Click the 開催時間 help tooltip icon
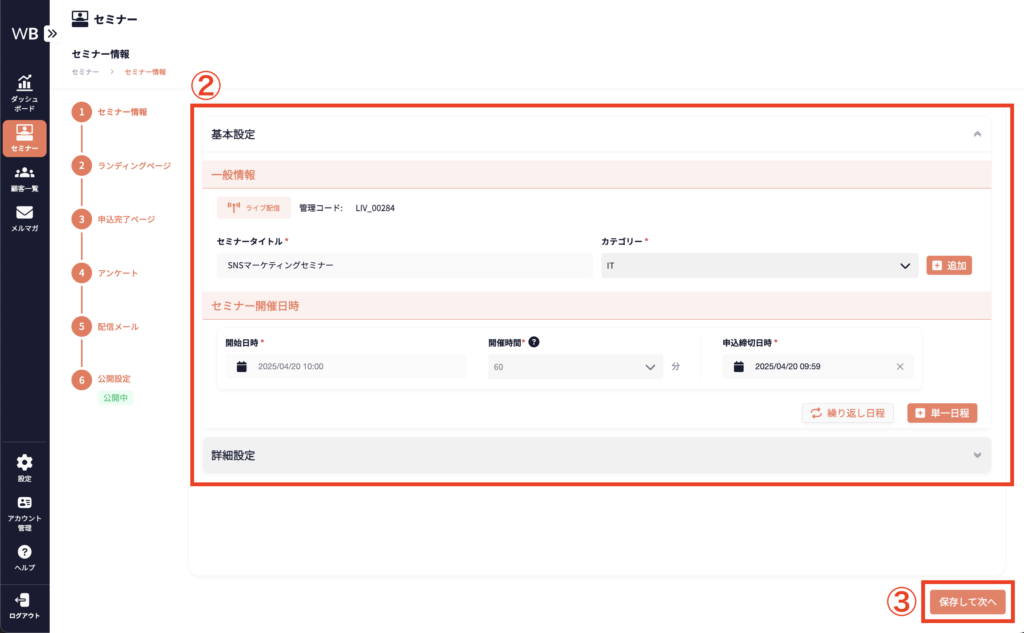The height and width of the screenshot is (633, 1024). point(534,342)
